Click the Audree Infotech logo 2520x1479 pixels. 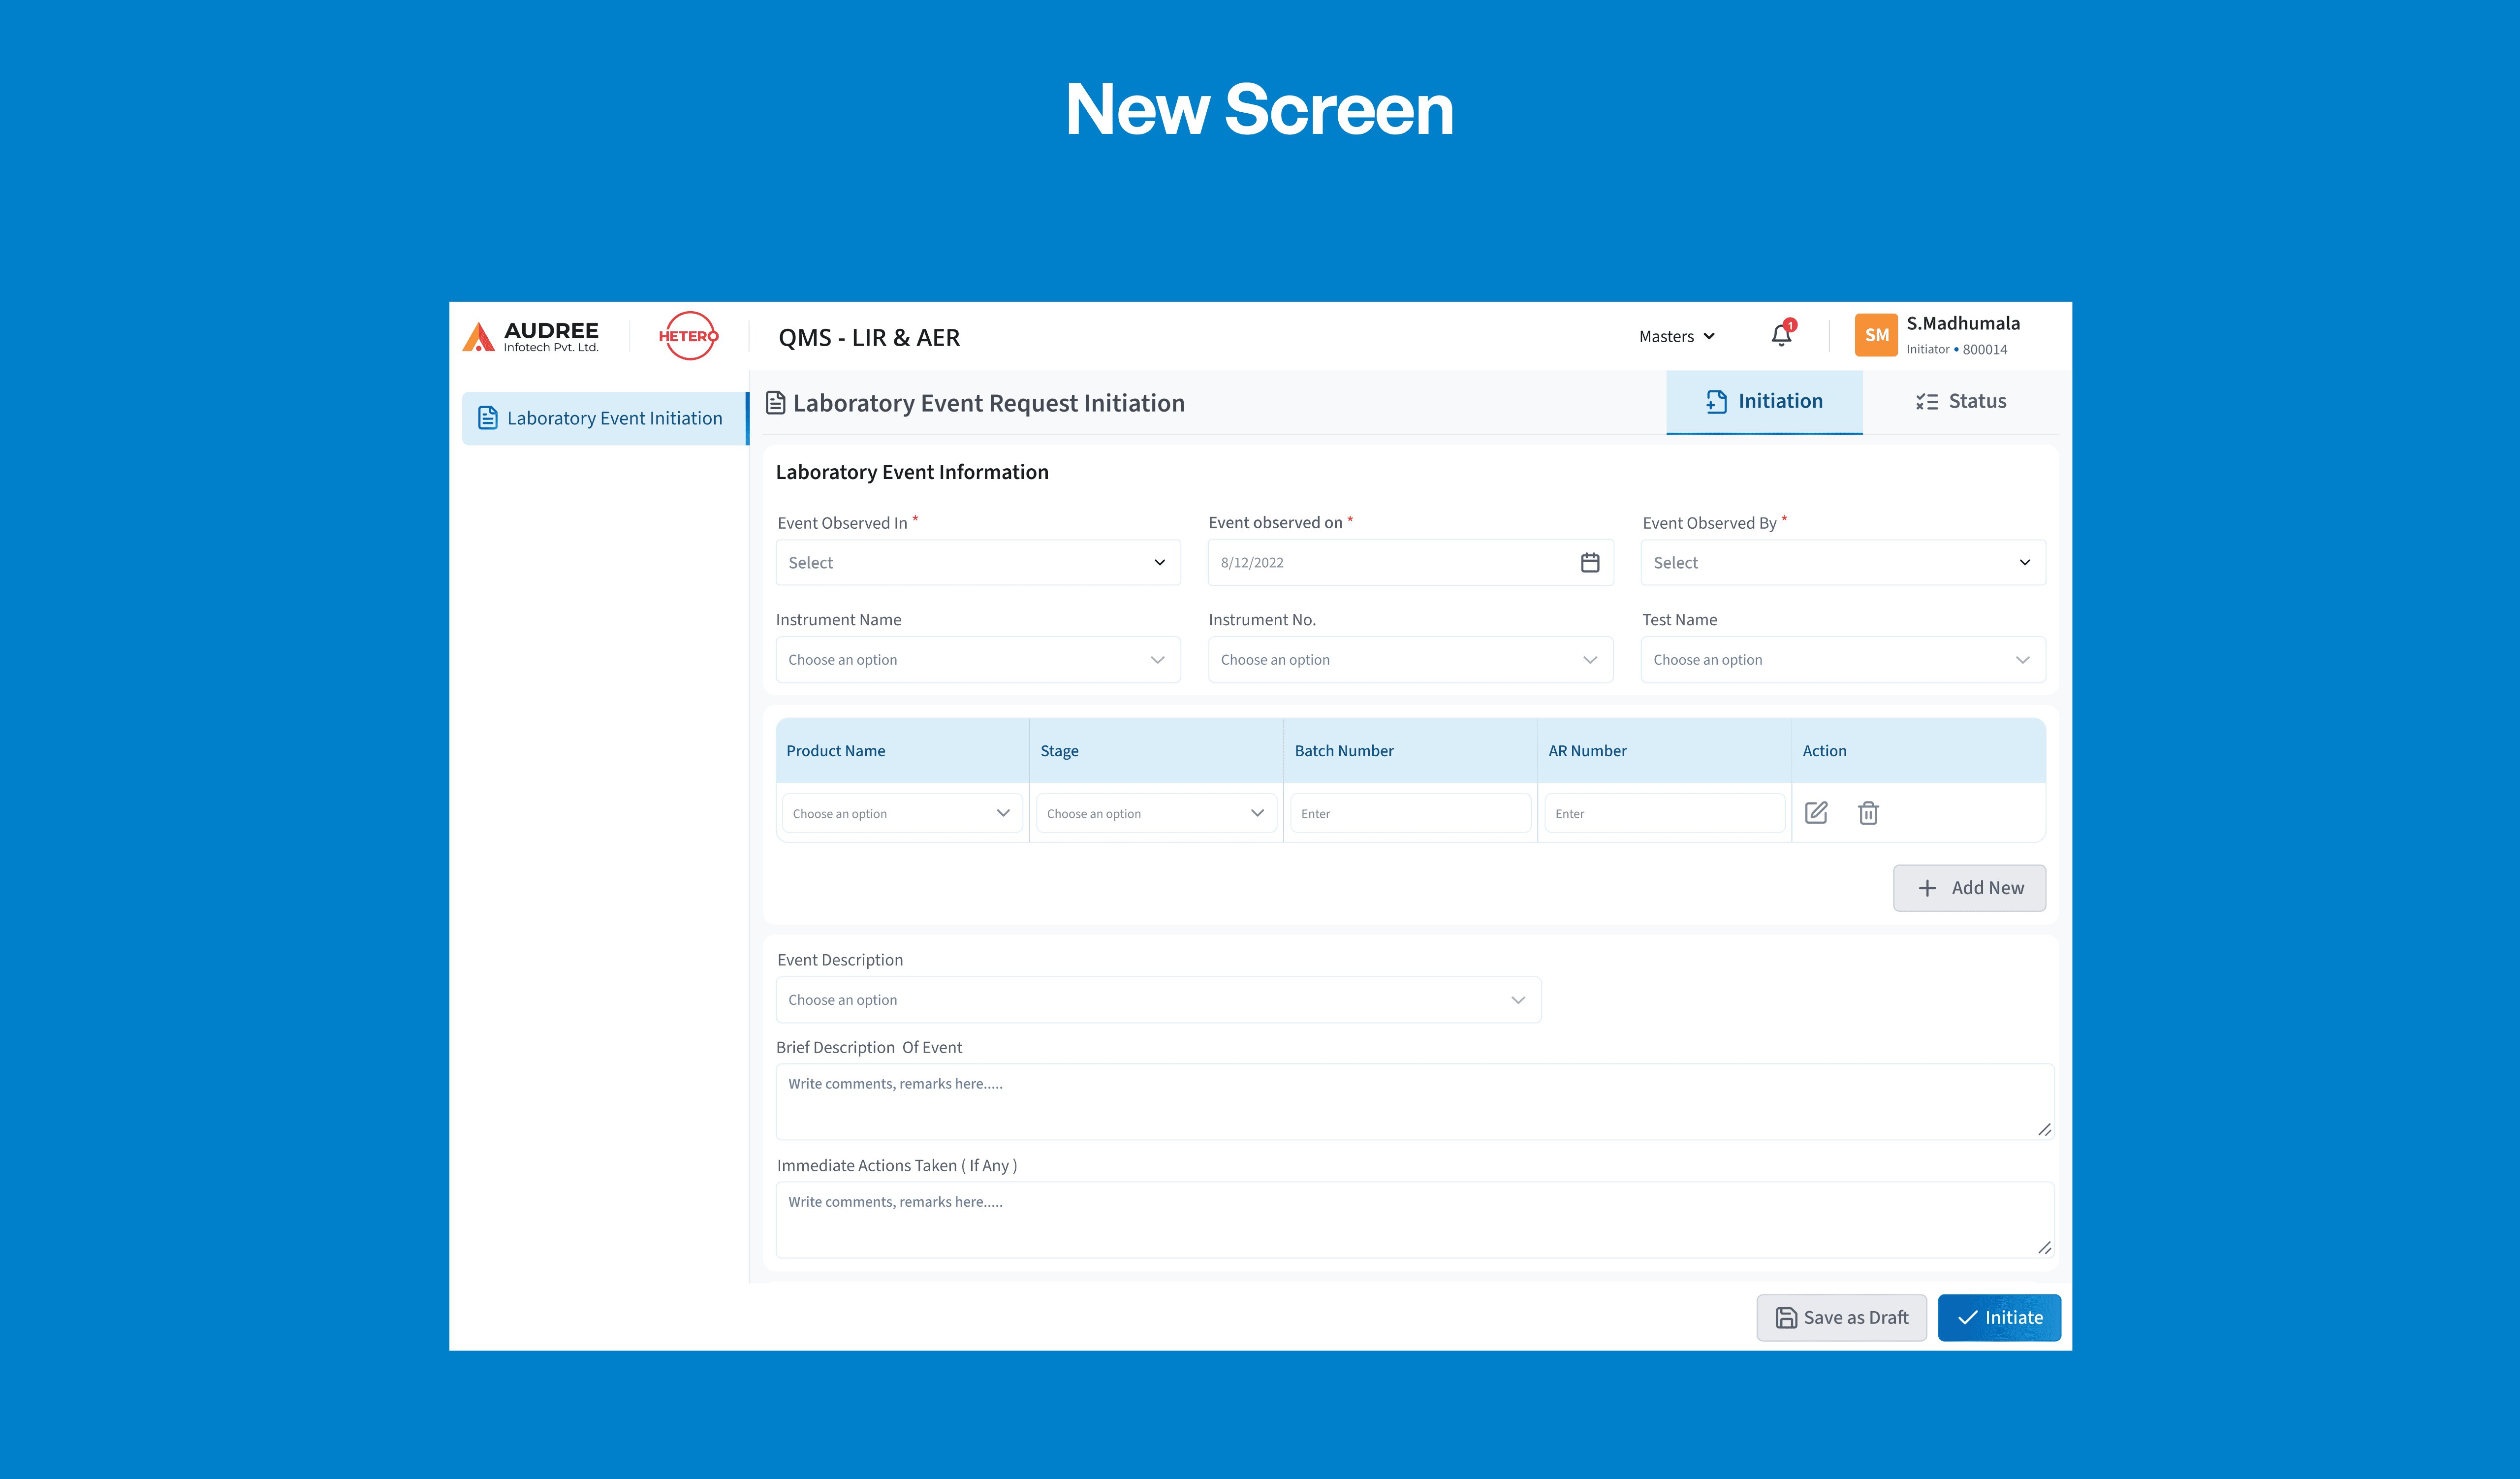531,336
